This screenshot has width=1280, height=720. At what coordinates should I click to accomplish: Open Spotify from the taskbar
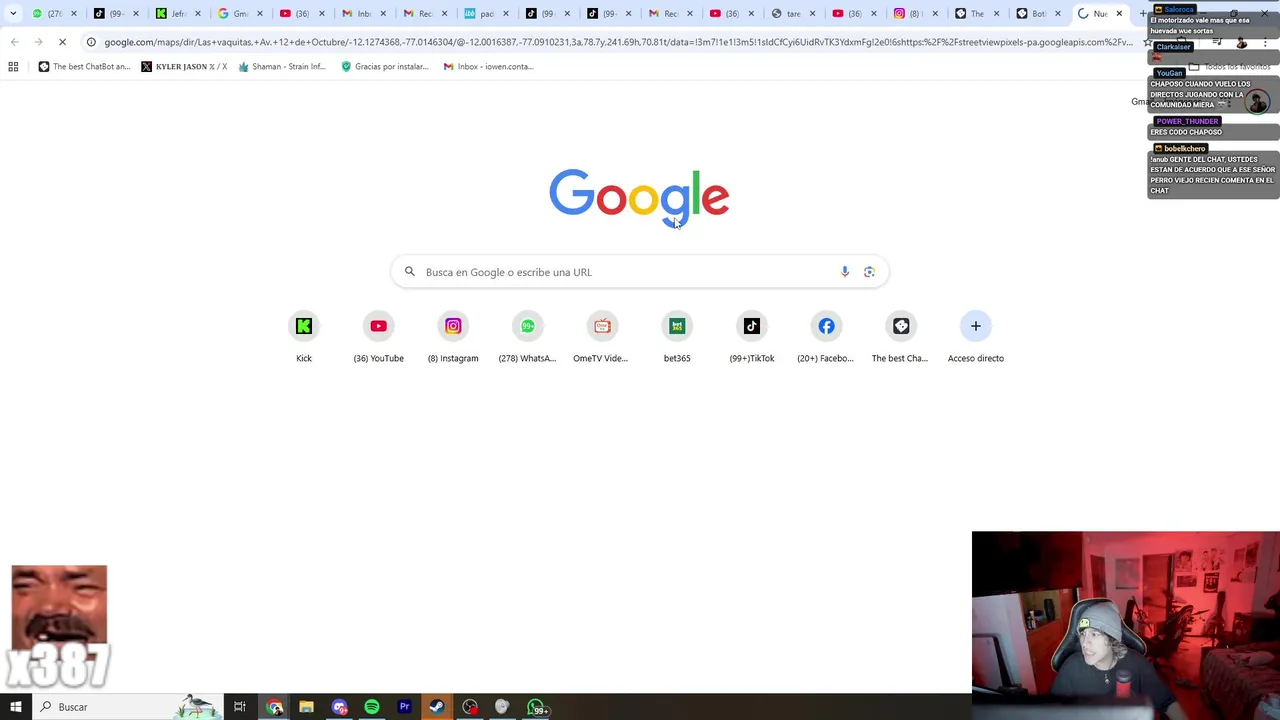pyautogui.click(x=372, y=707)
